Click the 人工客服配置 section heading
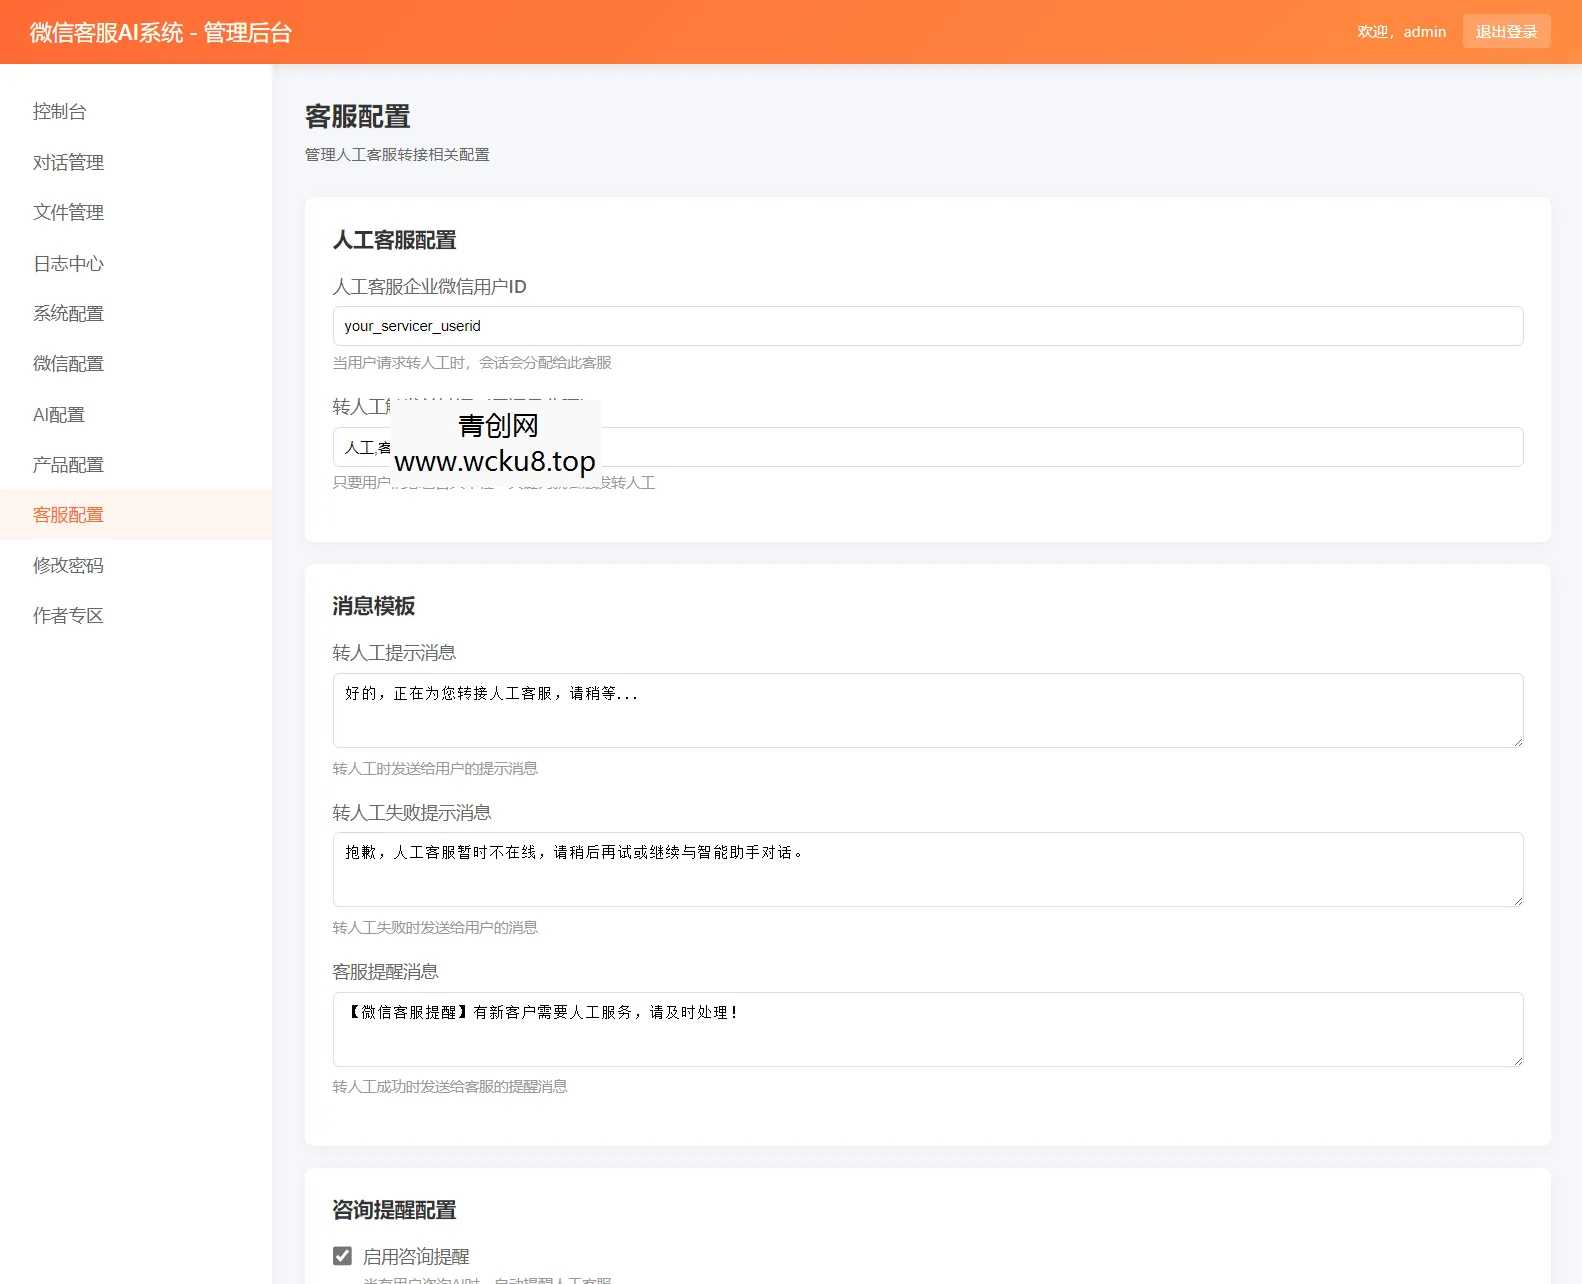This screenshot has width=1582, height=1284. click(394, 240)
